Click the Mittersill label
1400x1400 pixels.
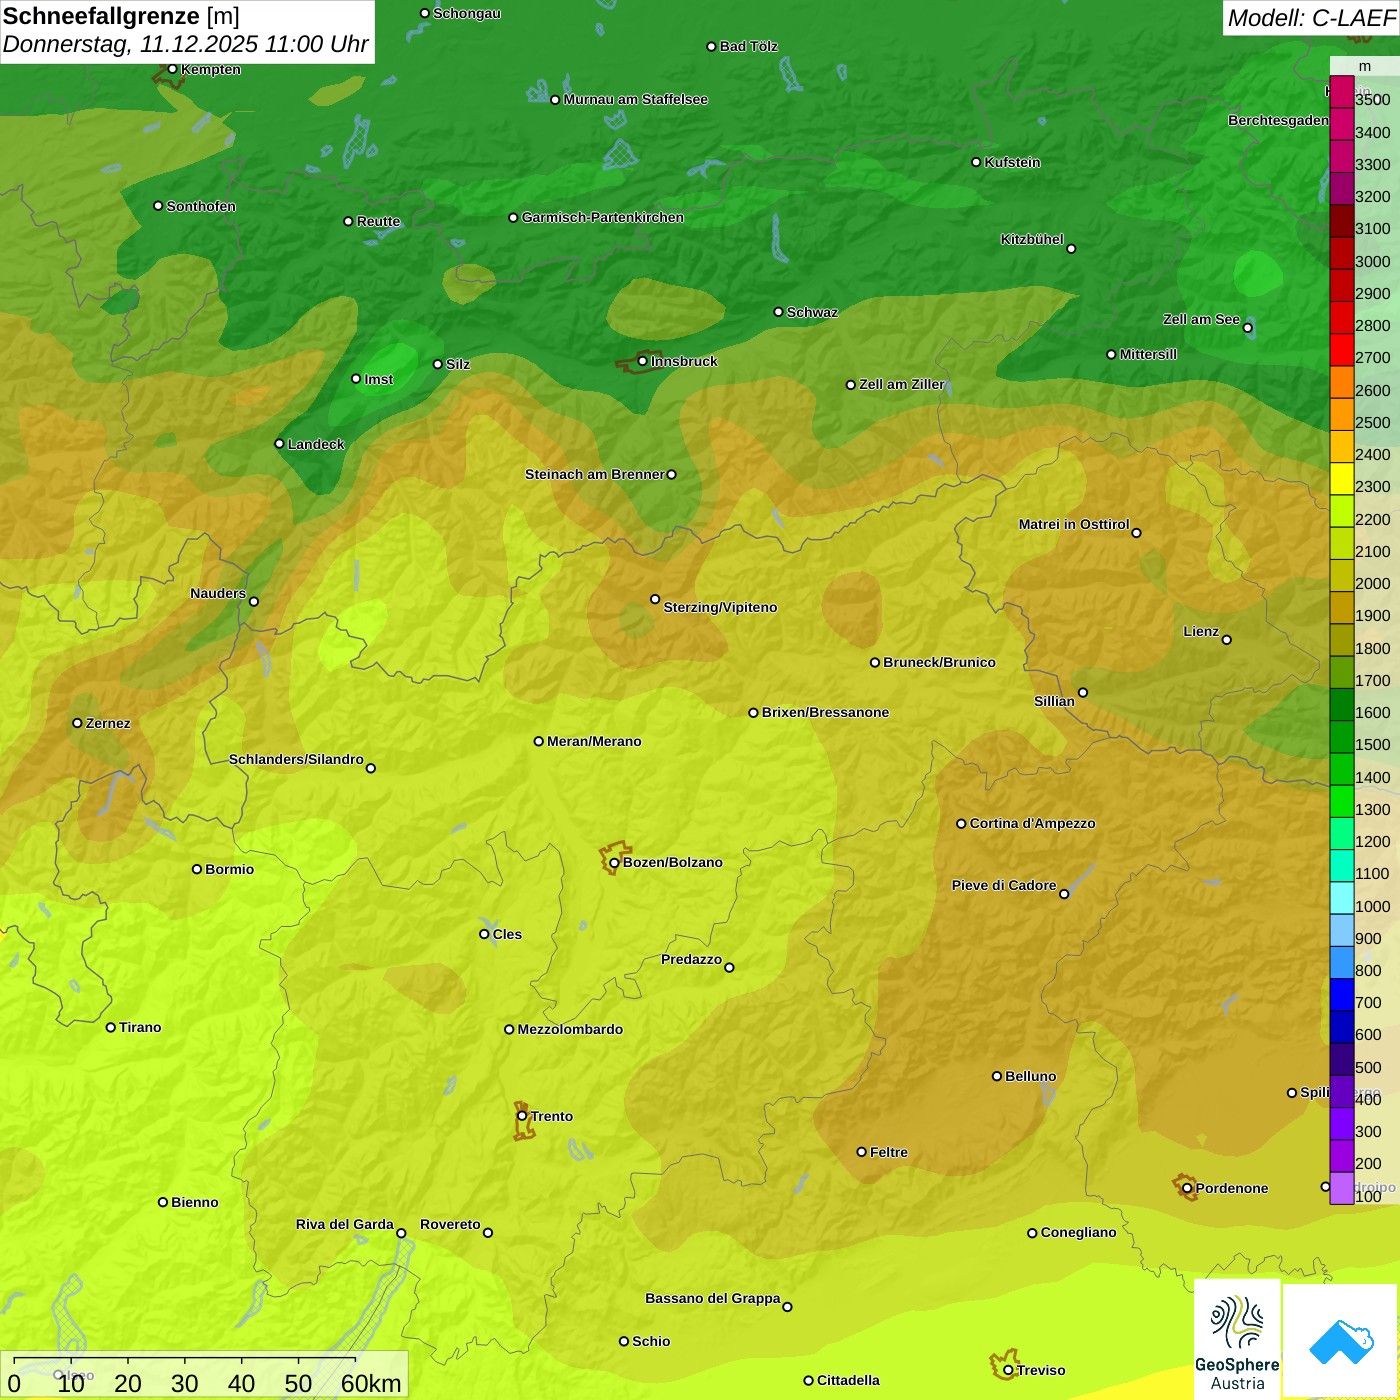coord(1148,354)
